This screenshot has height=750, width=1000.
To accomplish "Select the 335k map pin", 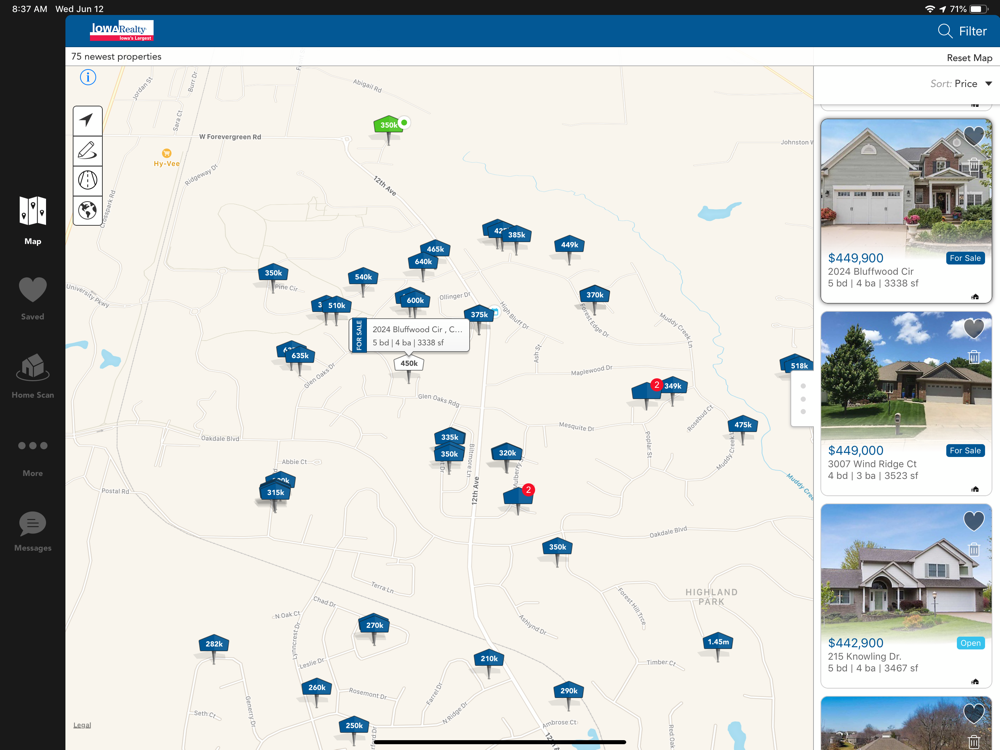I will point(450,438).
